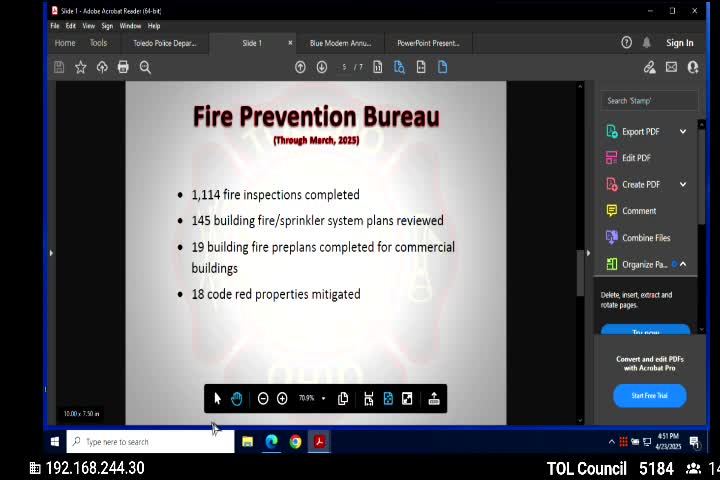Send file by email envelope icon
The image size is (720, 480).
pyautogui.click(x=671, y=67)
